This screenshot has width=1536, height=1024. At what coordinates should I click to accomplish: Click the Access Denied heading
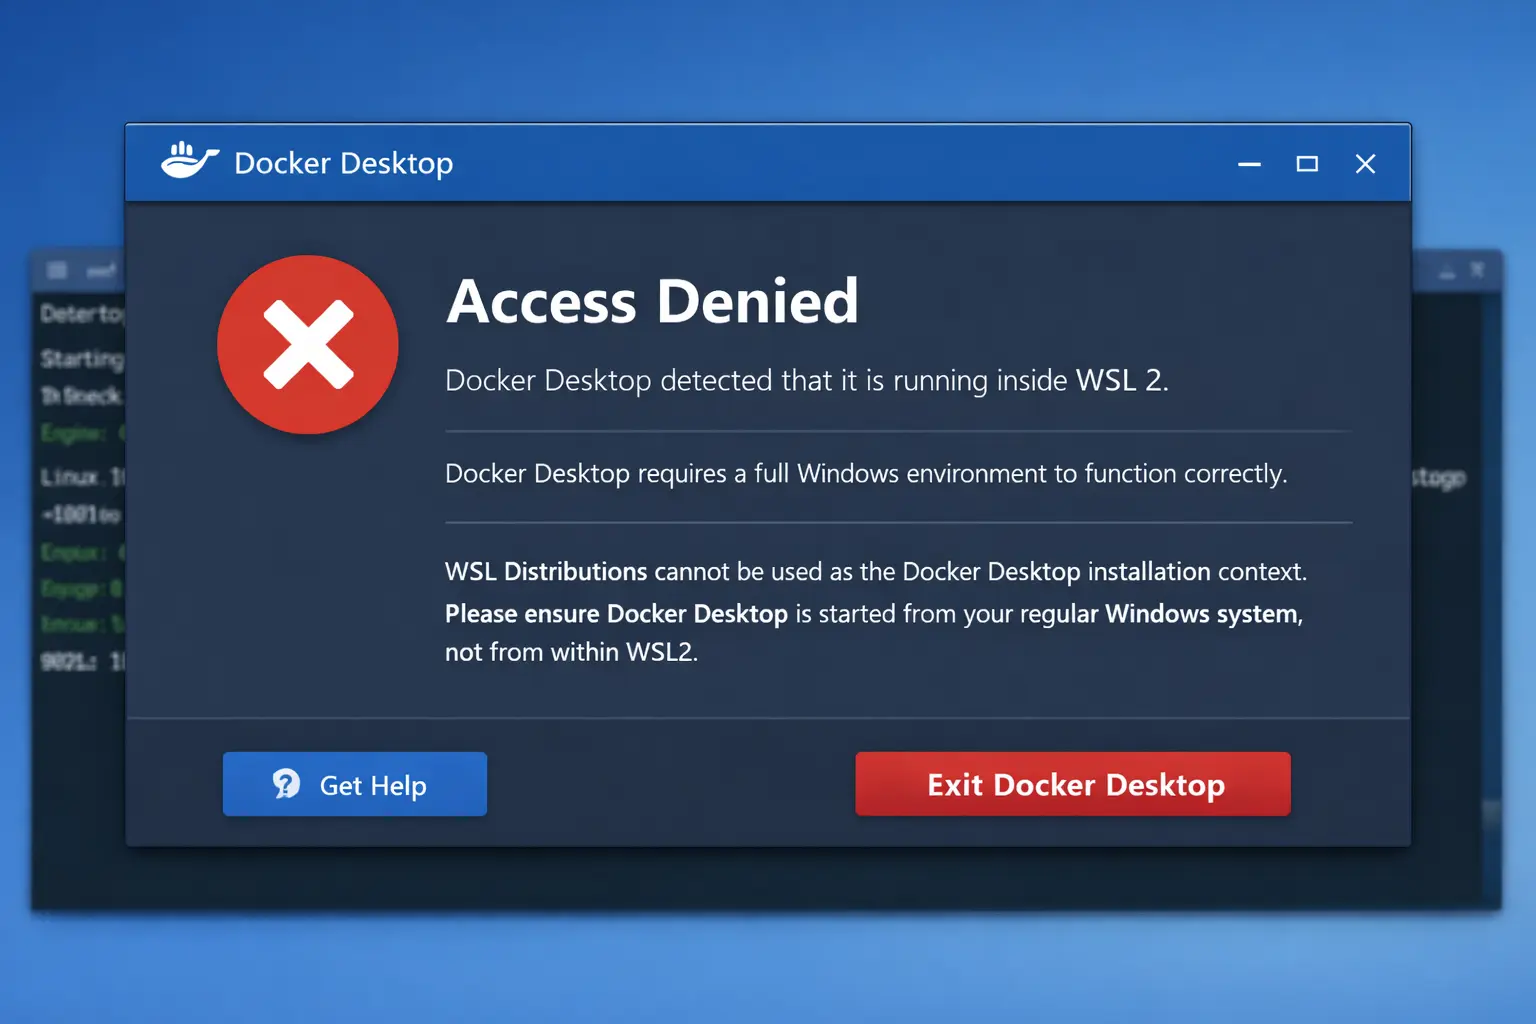652,301
